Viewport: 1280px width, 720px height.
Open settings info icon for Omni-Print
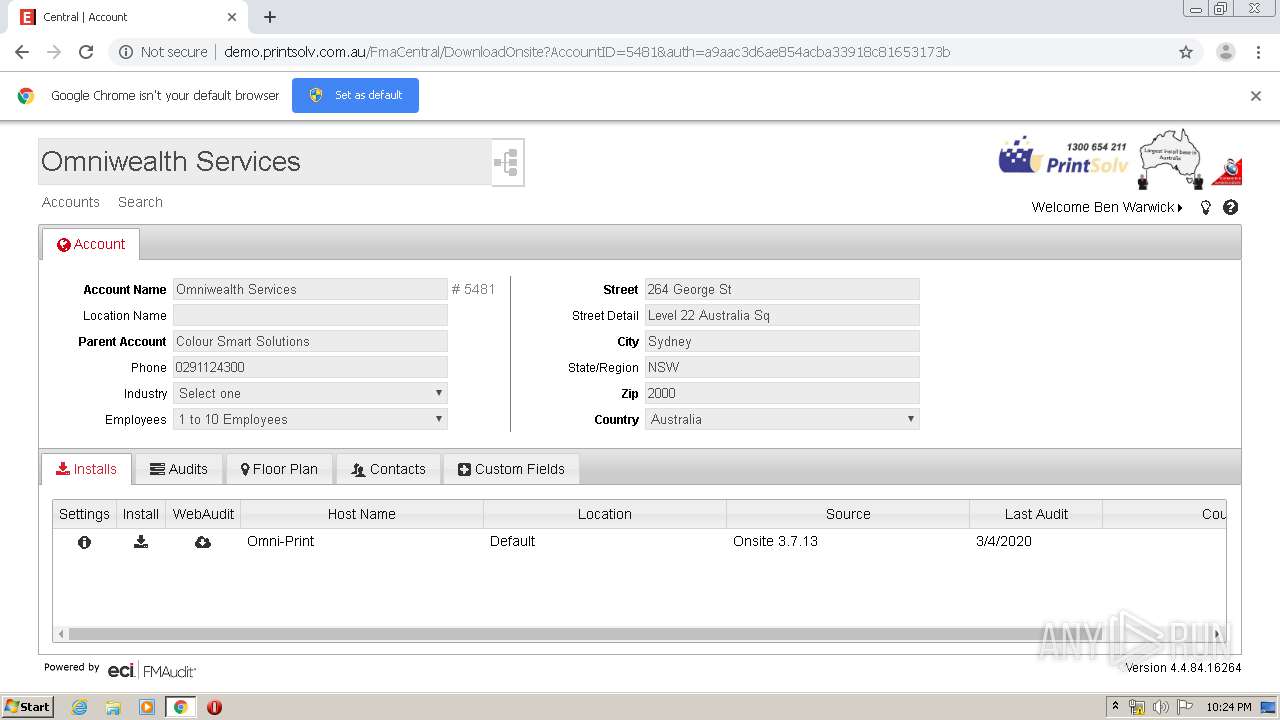pos(84,542)
